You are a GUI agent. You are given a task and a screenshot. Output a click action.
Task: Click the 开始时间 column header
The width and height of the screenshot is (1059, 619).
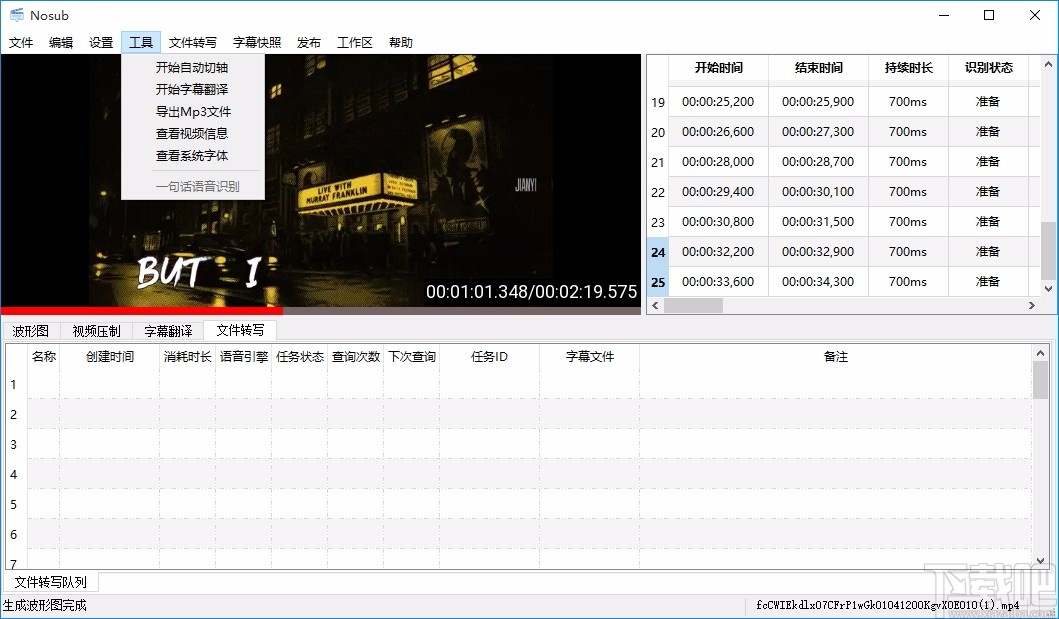click(x=719, y=68)
